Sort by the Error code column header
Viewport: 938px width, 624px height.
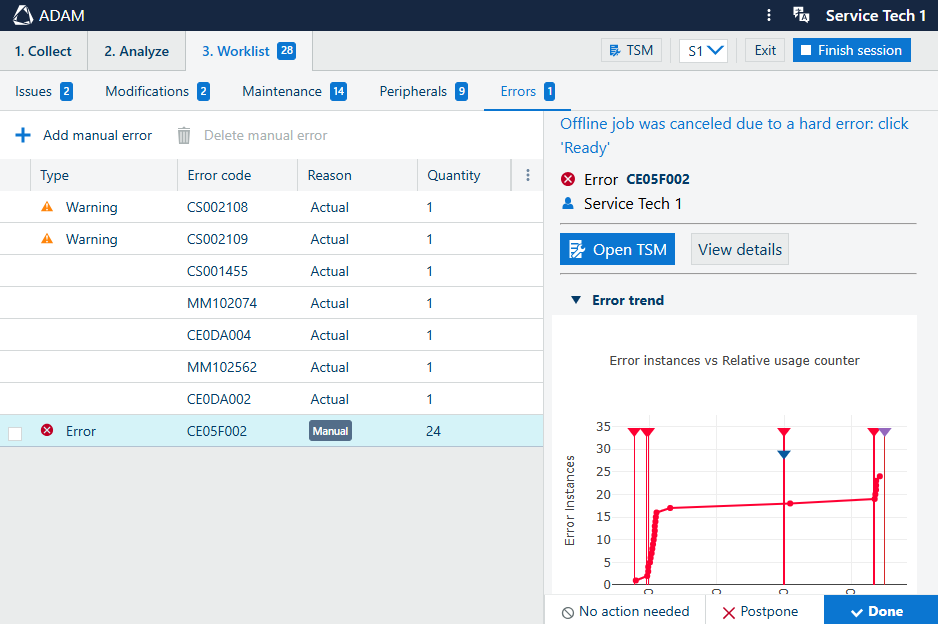[x=220, y=175]
